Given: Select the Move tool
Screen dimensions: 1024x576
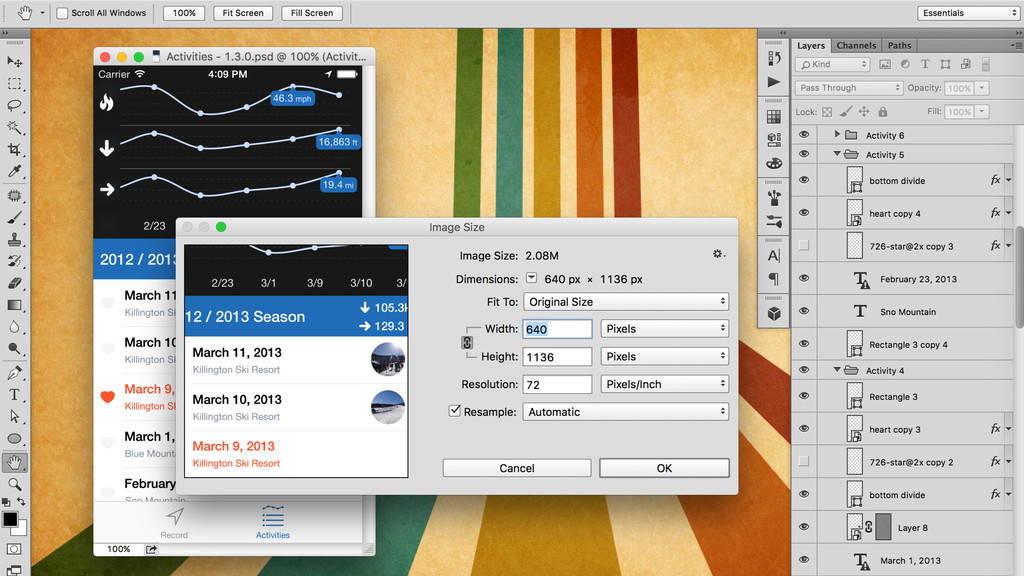Looking at the screenshot, I should [14, 61].
